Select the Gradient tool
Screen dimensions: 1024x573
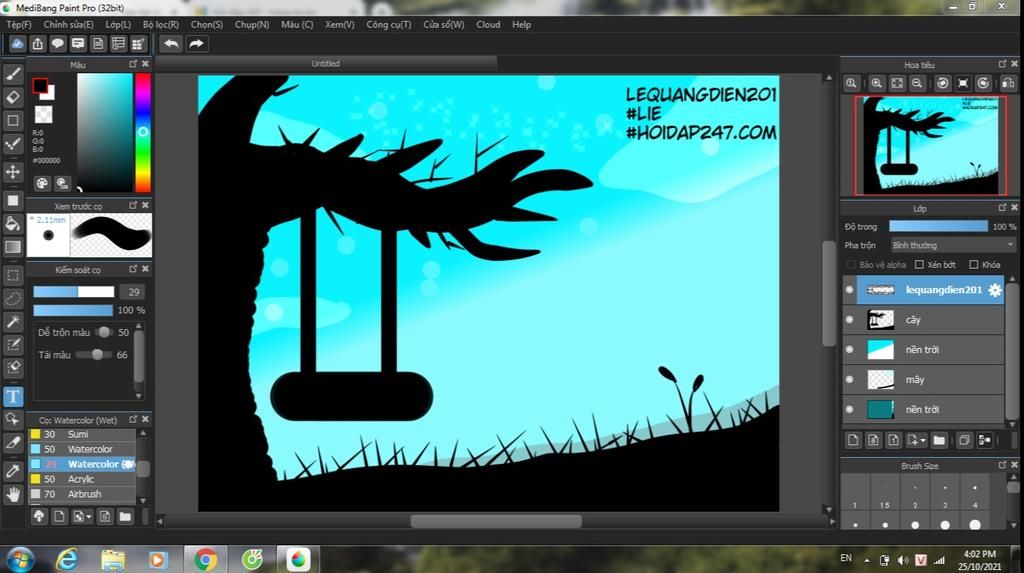13,247
